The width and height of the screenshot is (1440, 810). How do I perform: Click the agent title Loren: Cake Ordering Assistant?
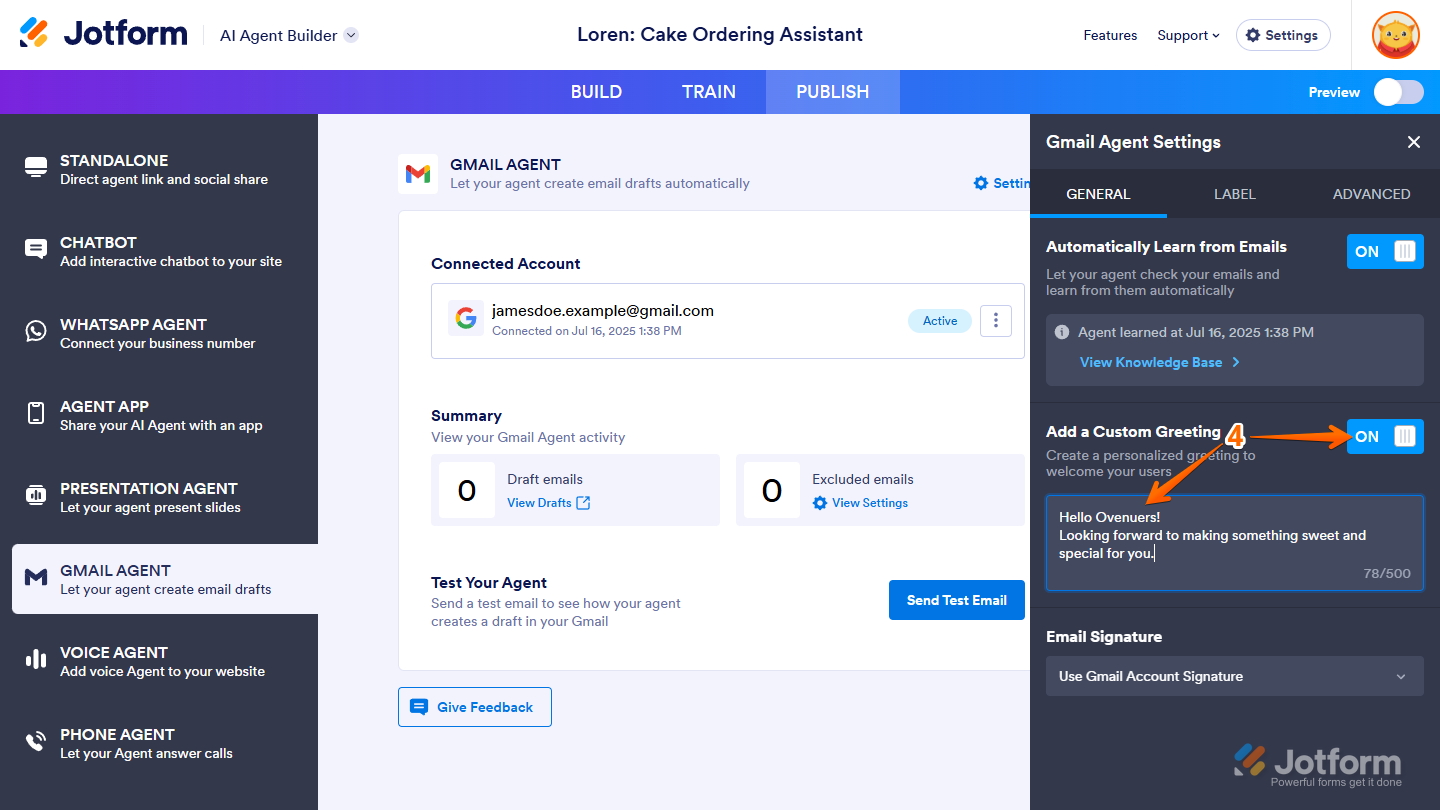[x=720, y=35]
